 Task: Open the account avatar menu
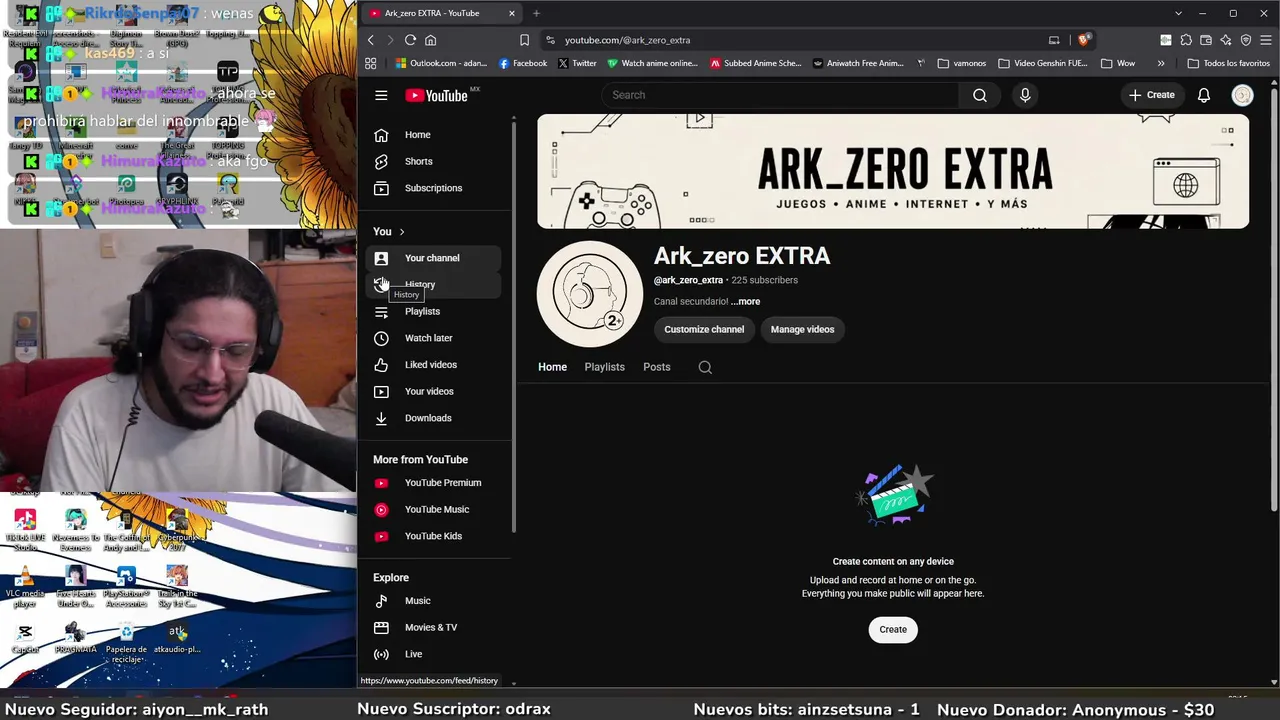(x=1243, y=95)
